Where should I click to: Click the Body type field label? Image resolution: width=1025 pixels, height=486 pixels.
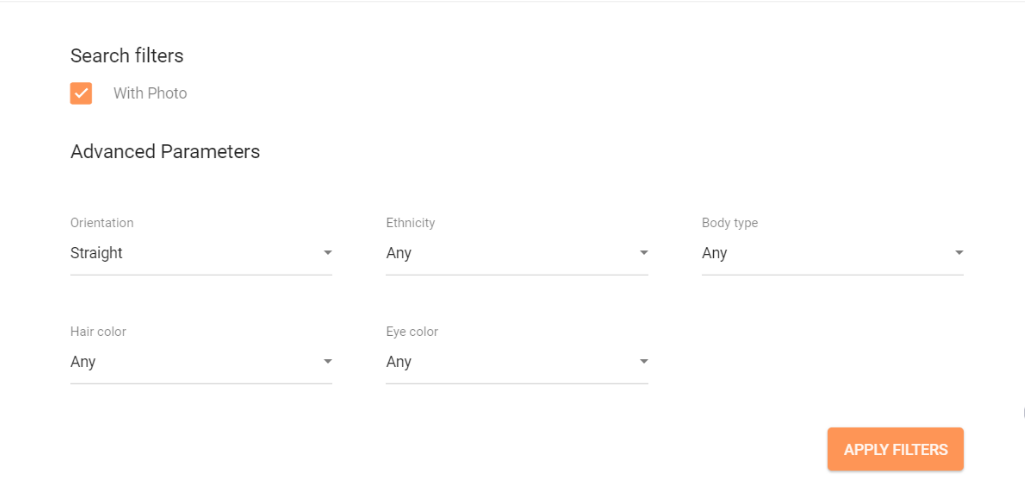(730, 223)
